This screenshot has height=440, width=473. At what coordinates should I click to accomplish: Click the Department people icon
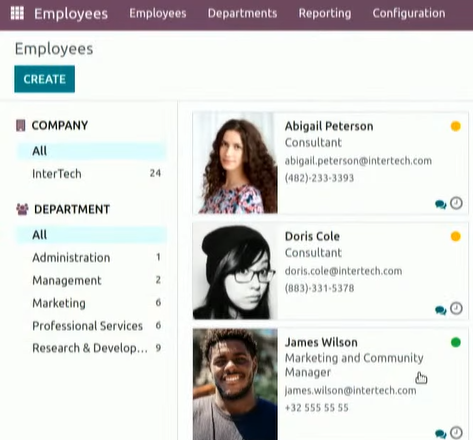[22, 209]
